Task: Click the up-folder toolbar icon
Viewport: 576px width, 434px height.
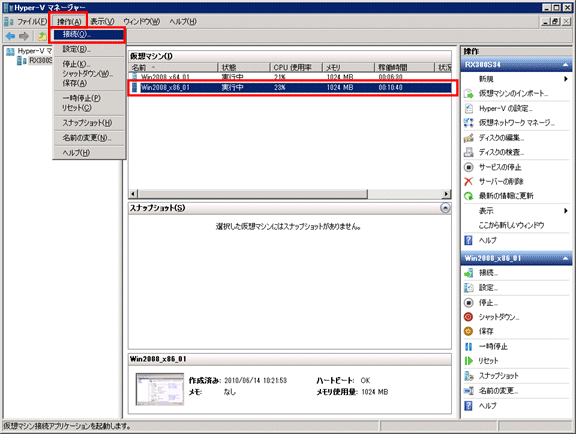Action: point(42,36)
